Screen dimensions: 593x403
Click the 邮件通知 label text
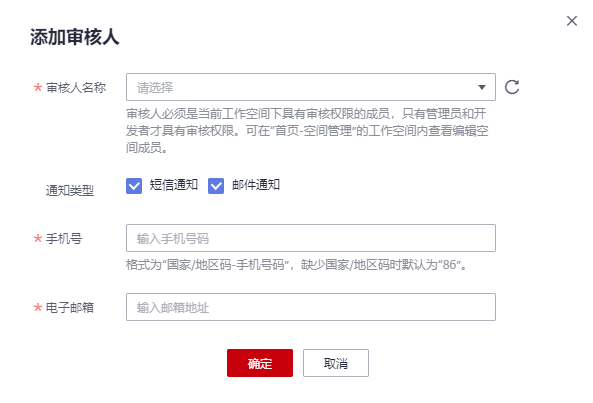coord(256,185)
